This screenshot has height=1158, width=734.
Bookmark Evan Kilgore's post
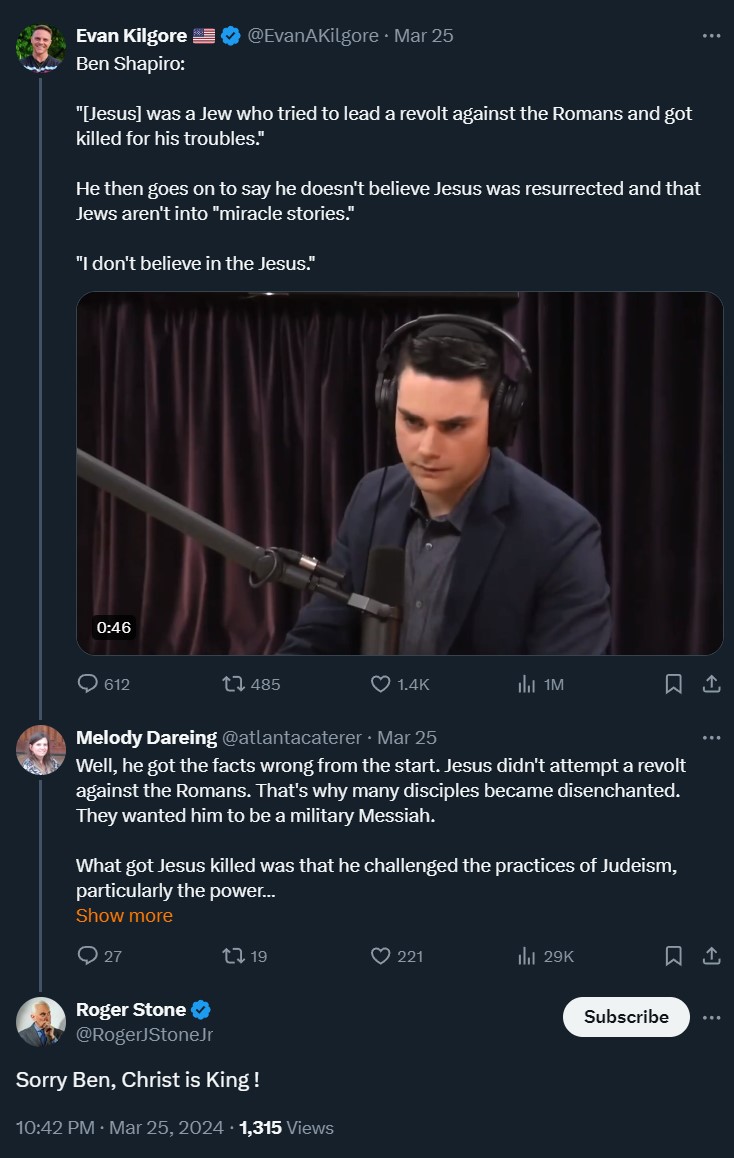pyautogui.click(x=674, y=684)
